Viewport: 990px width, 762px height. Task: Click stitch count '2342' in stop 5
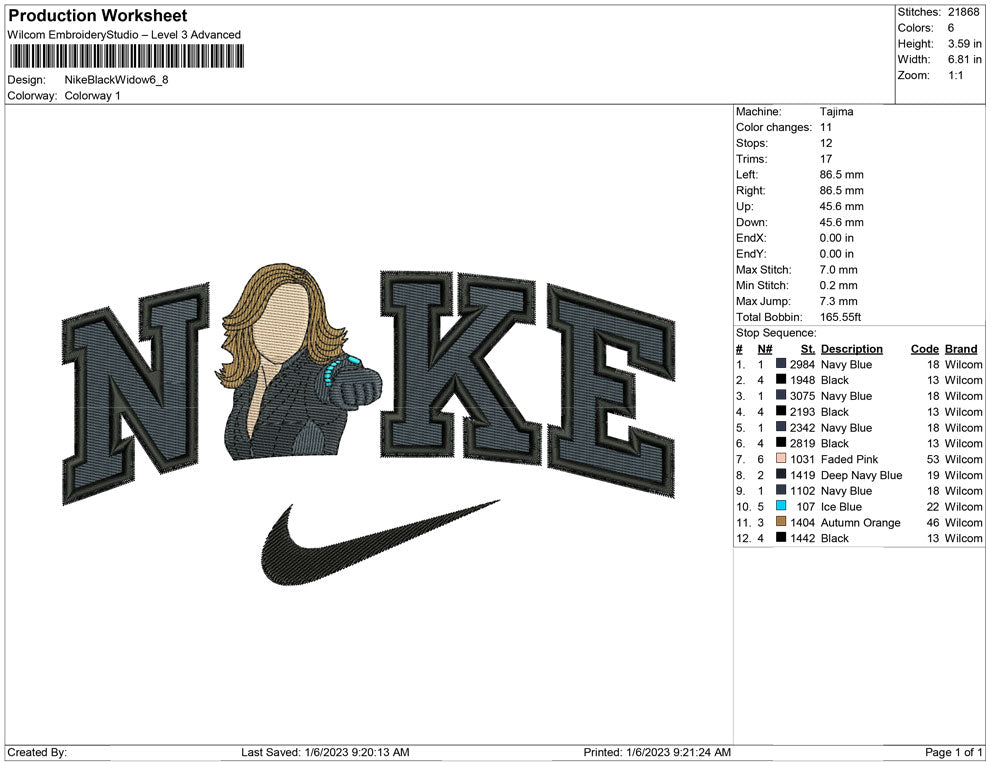click(802, 427)
